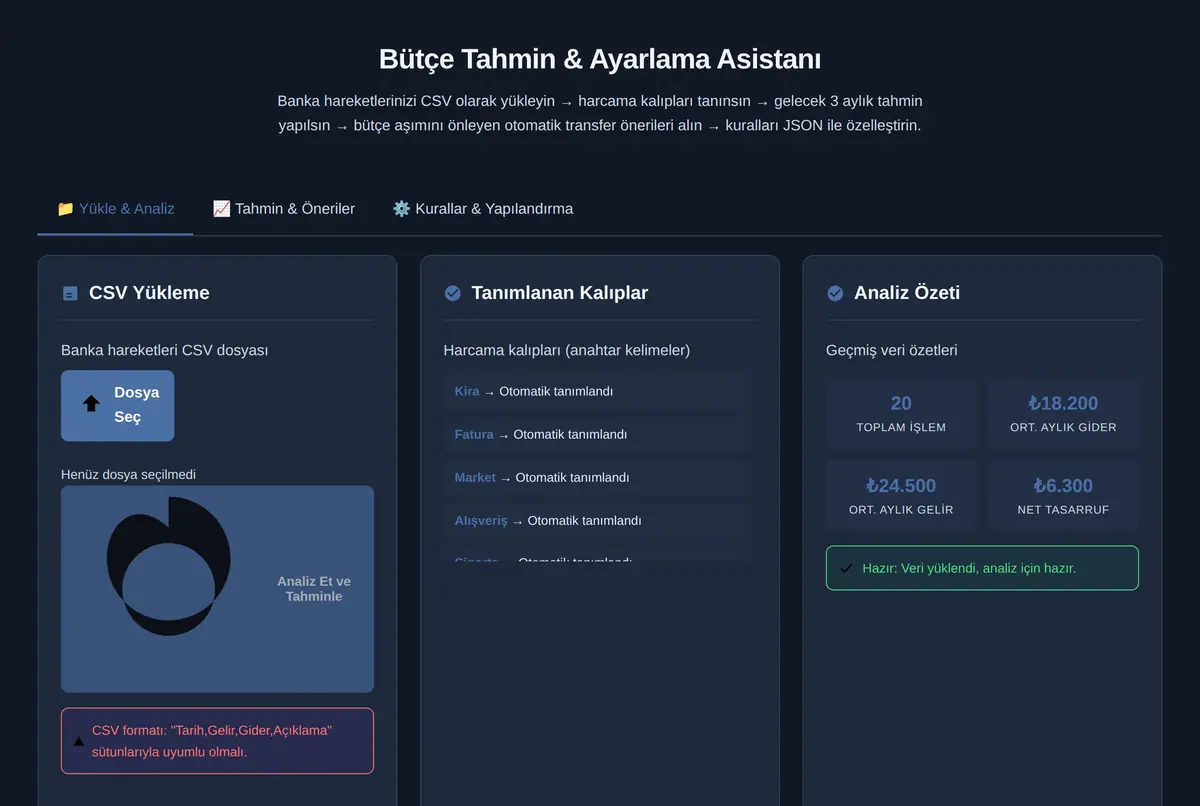
Task: Click the circular graphic in the analyze button
Action: coord(168,566)
